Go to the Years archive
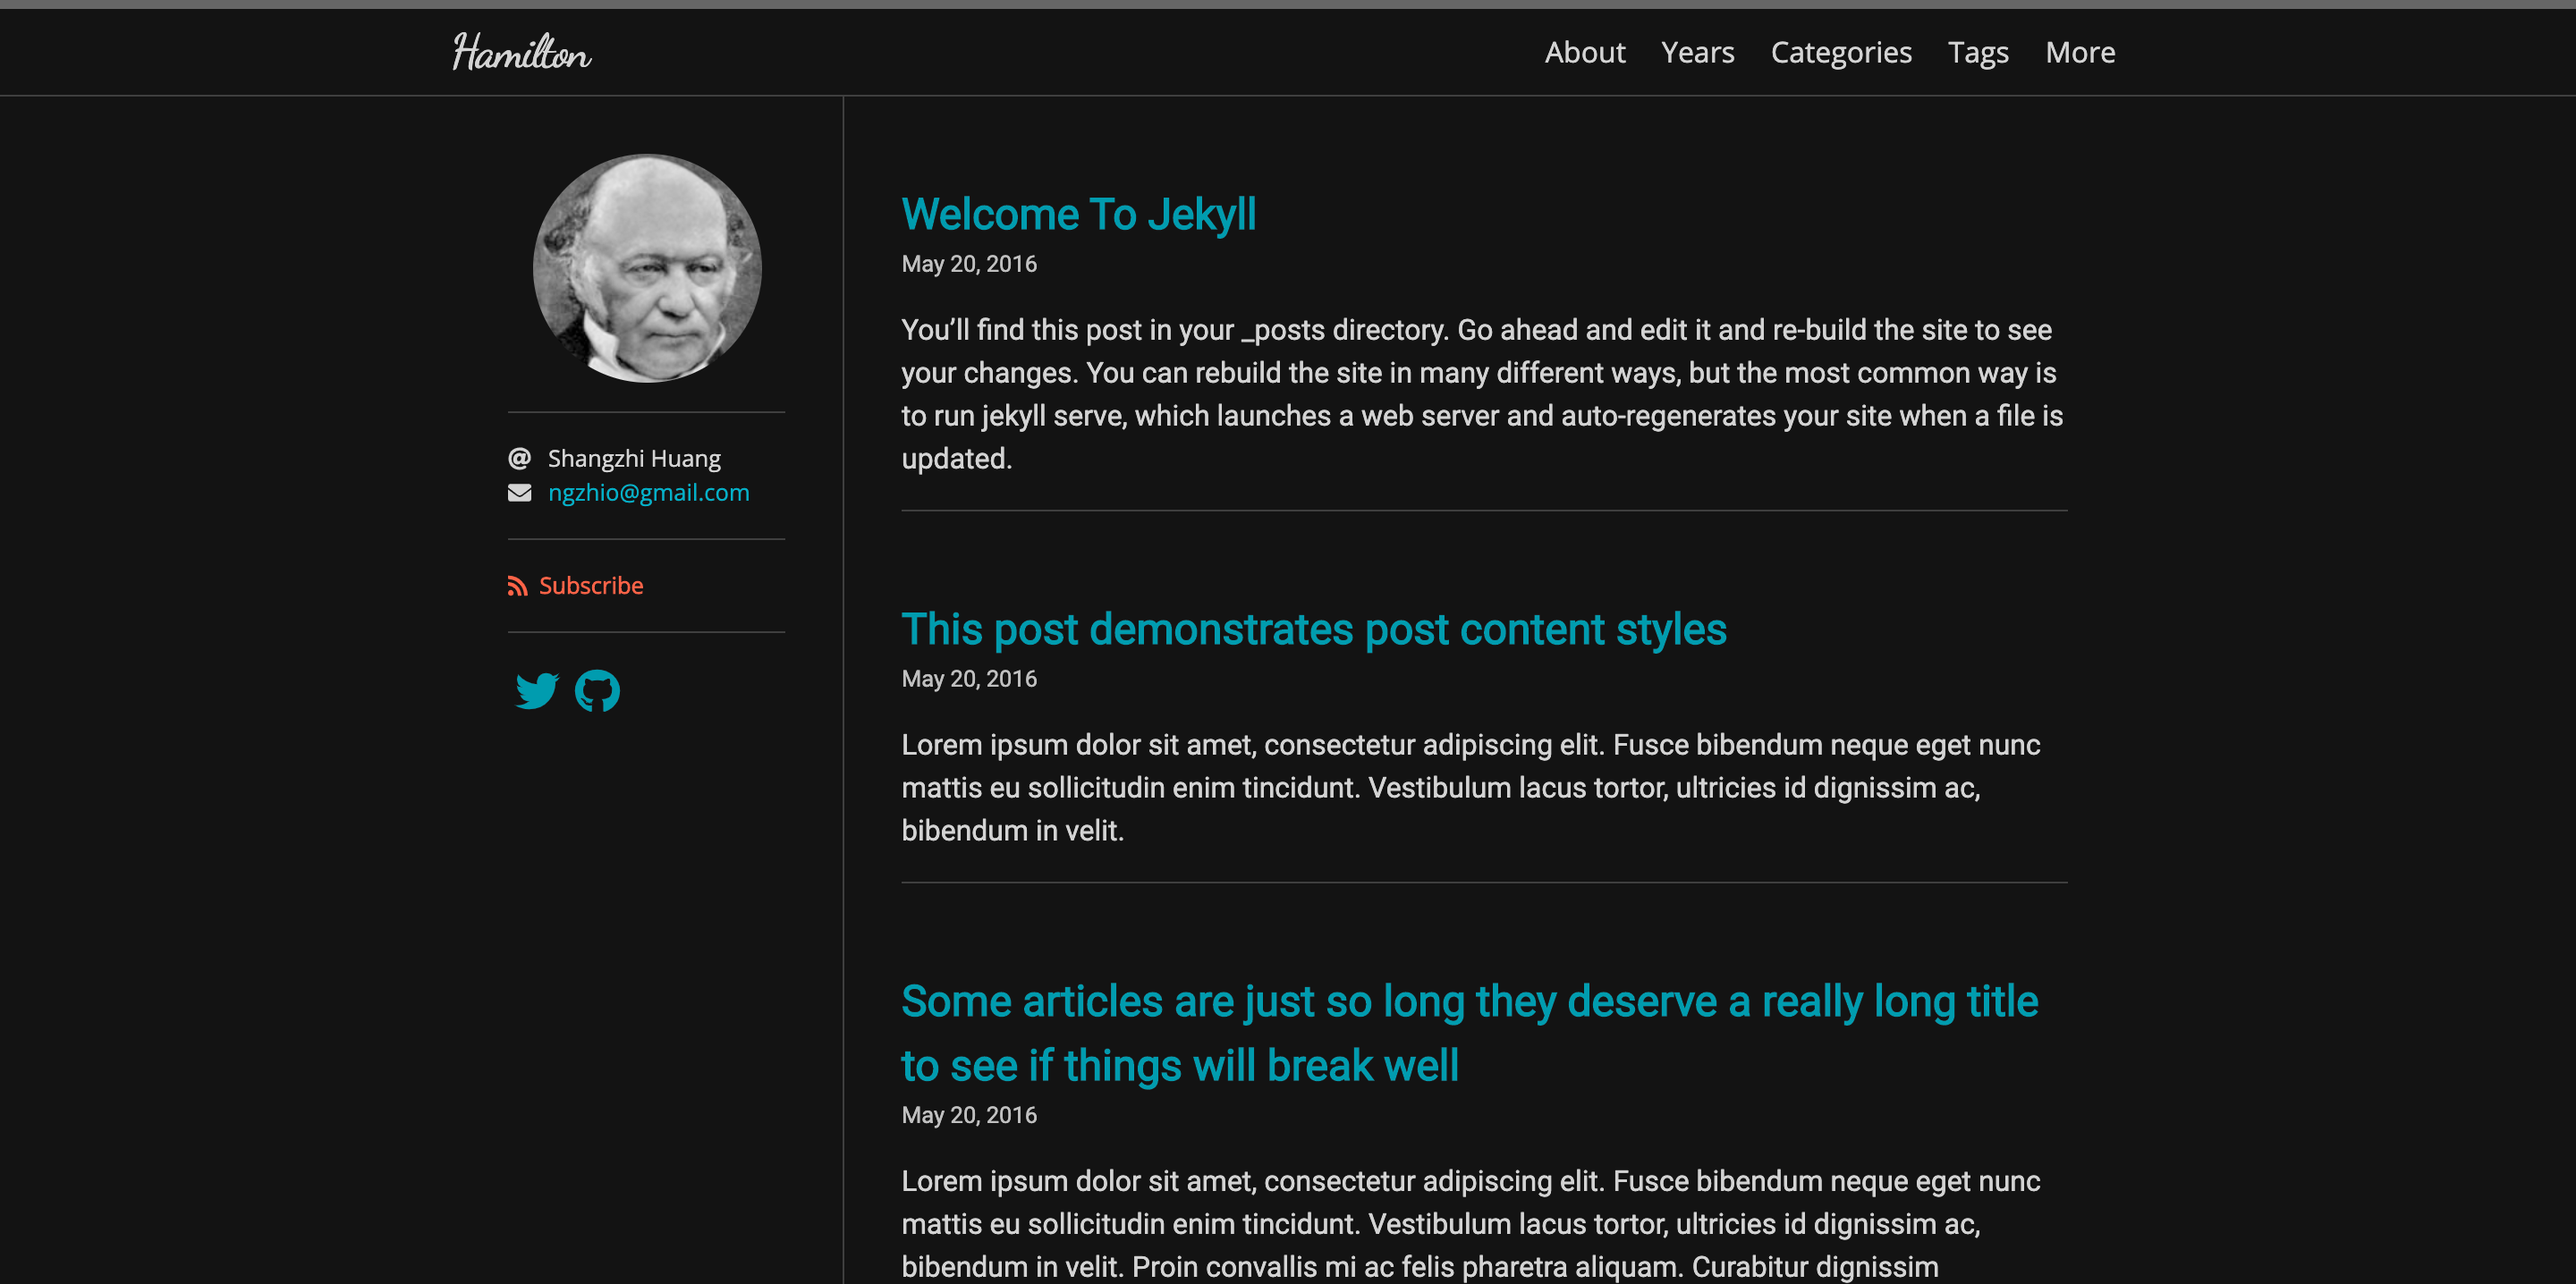2576x1284 pixels. click(x=1697, y=52)
